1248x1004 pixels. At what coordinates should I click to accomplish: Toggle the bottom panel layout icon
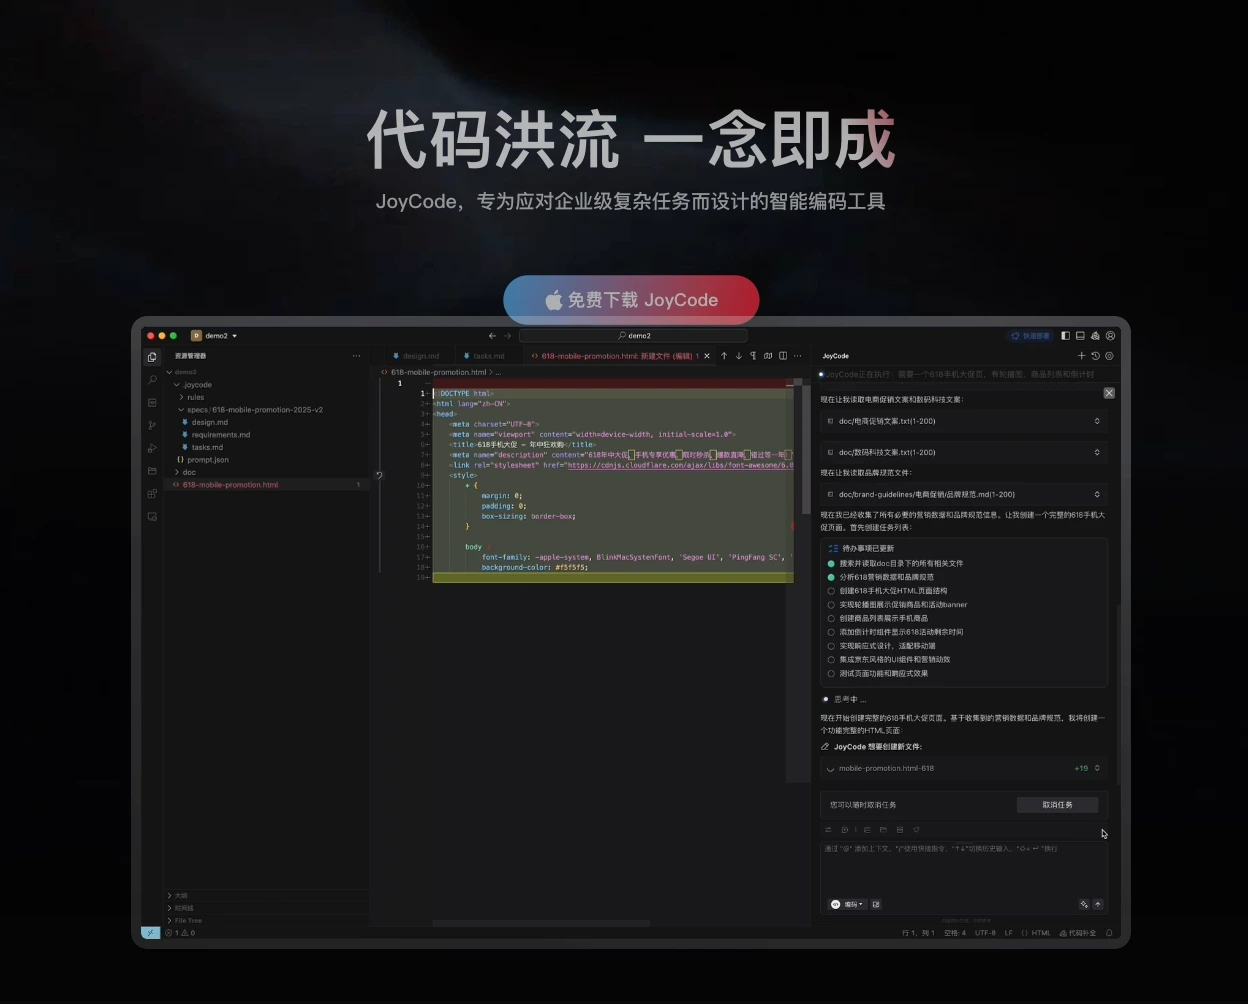pos(1080,336)
